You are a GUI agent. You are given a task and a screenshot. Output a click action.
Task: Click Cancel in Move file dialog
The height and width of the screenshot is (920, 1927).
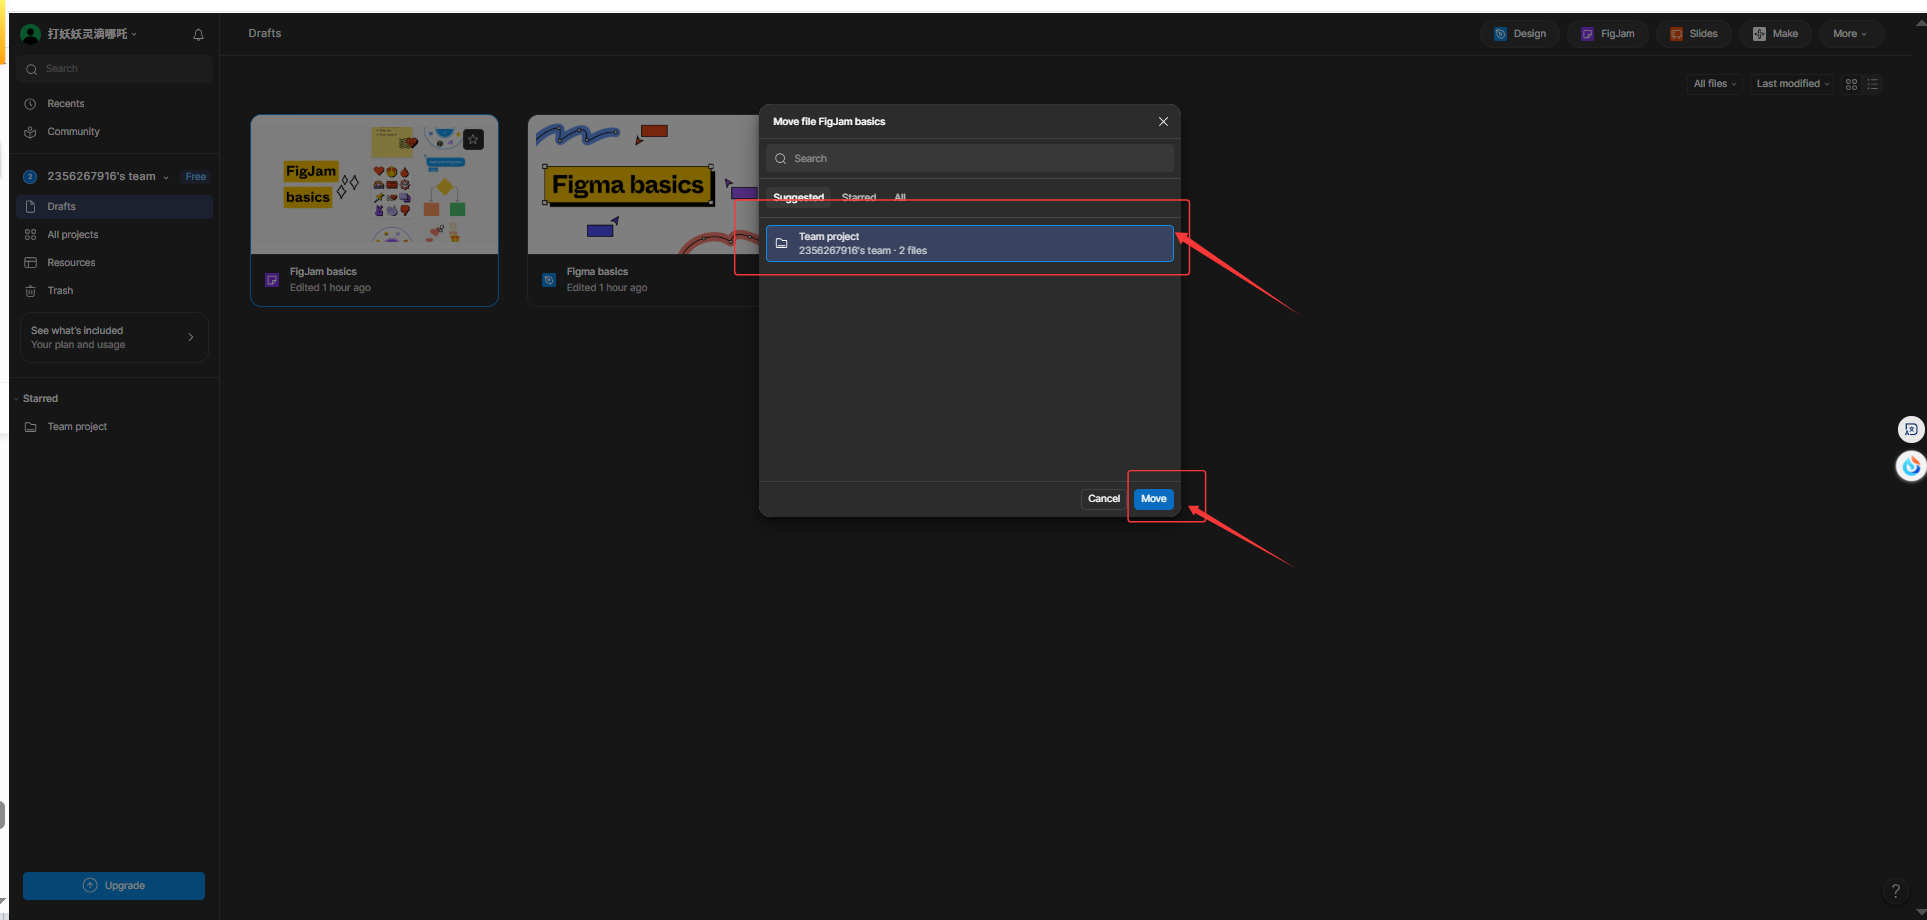click(1104, 499)
